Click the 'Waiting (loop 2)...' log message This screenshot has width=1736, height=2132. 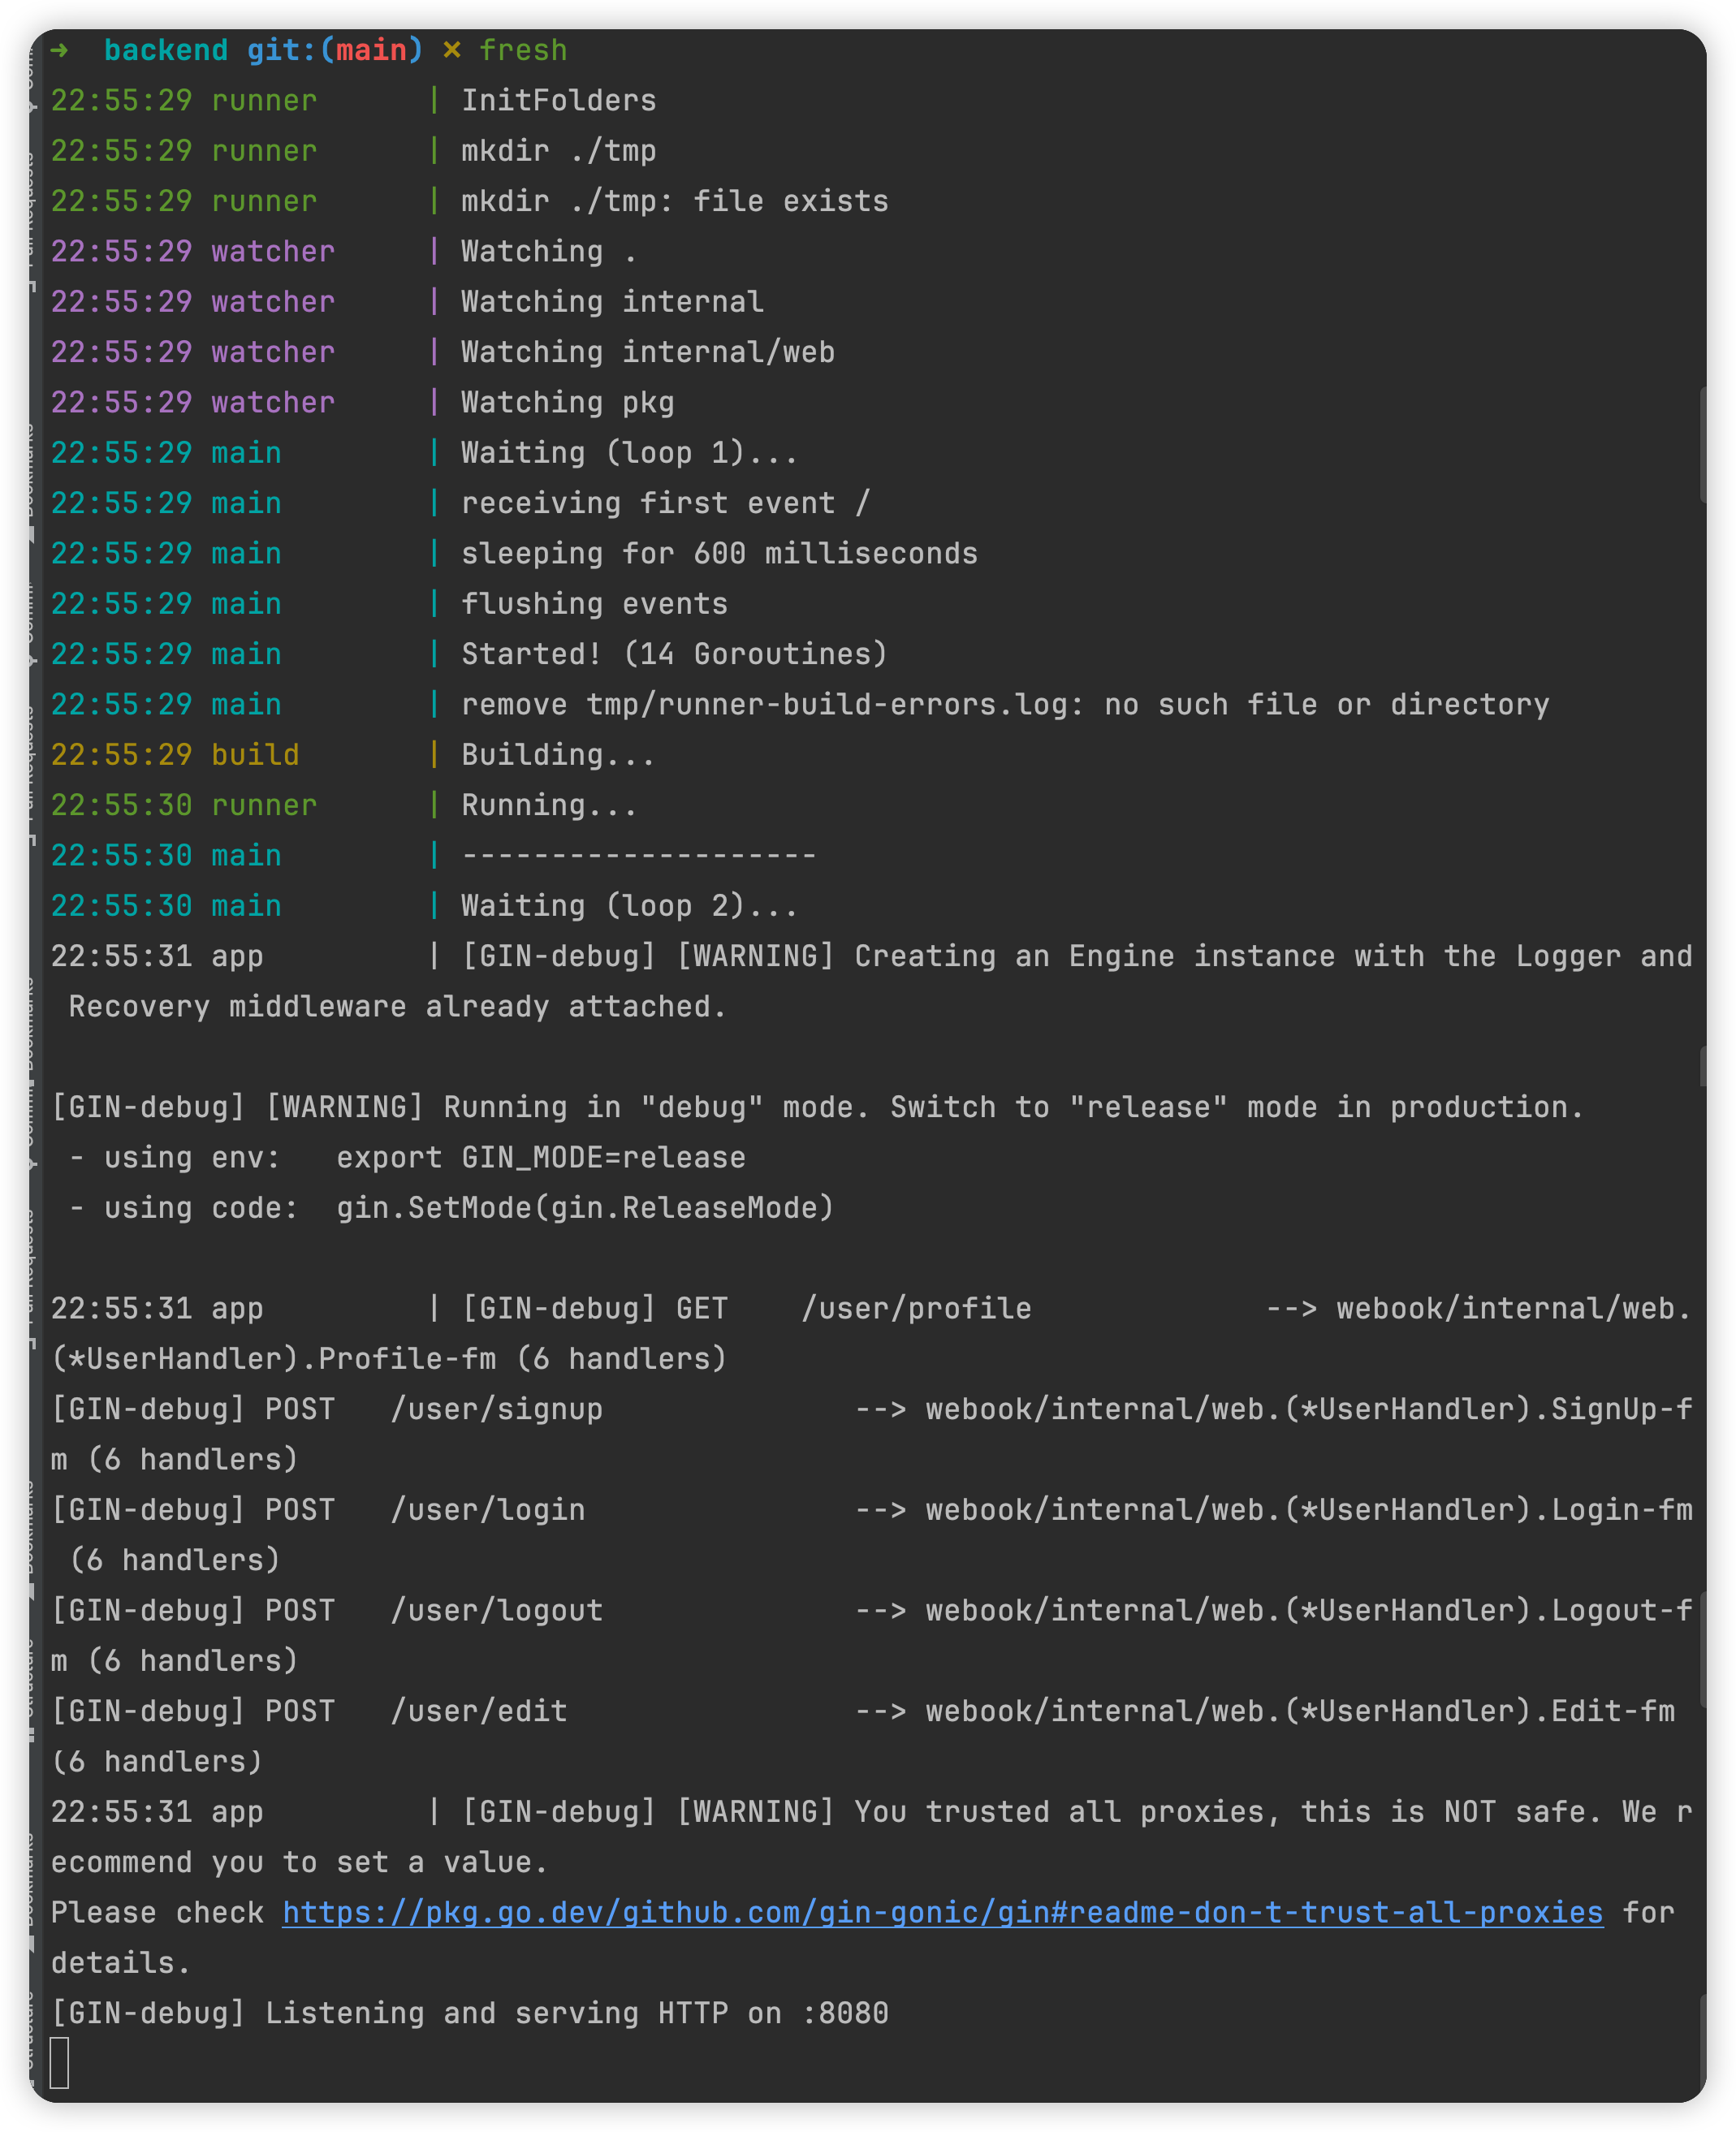630,906
